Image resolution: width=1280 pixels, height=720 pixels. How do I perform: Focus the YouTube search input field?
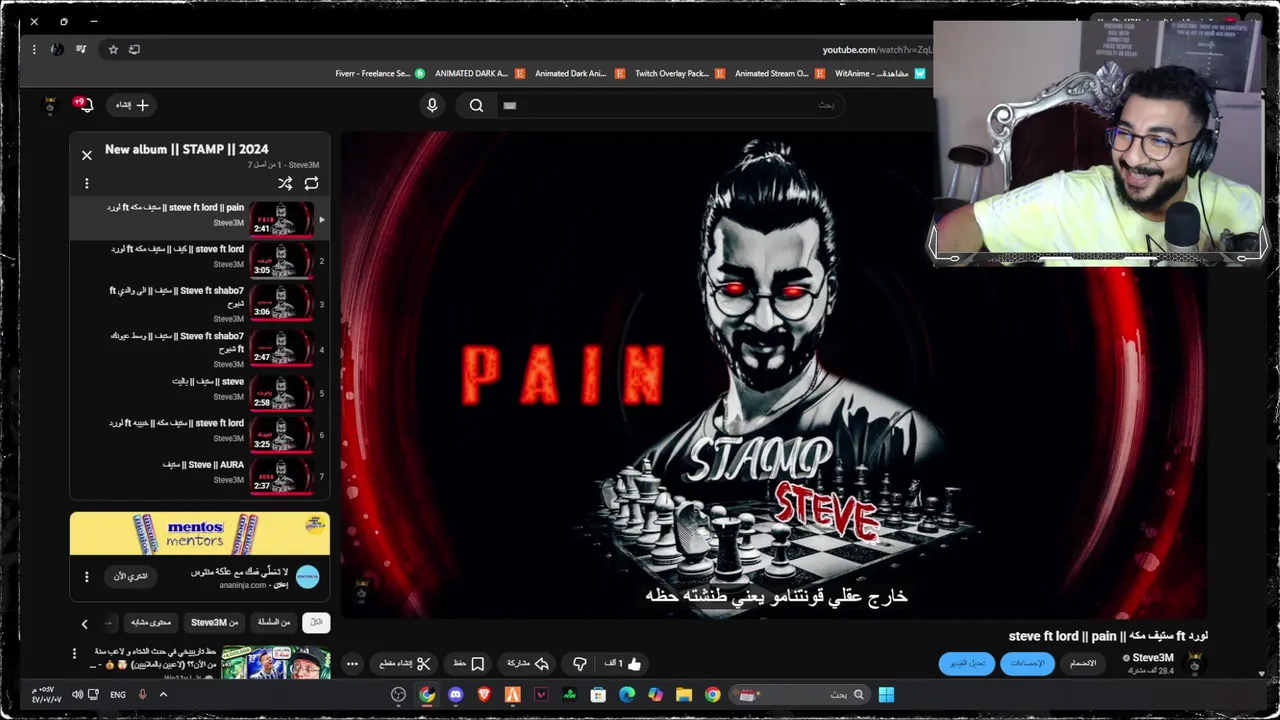(670, 105)
